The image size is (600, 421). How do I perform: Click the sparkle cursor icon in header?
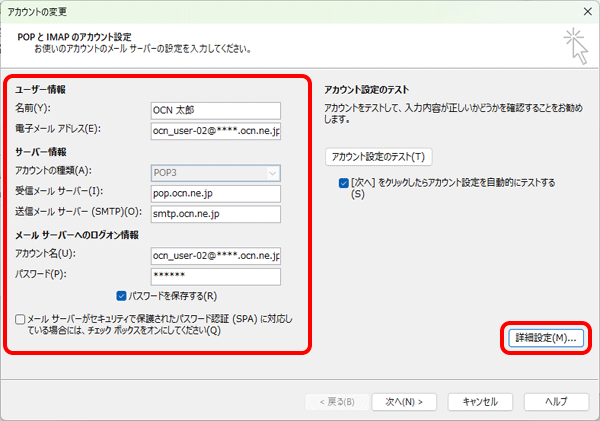pos(575,40)
